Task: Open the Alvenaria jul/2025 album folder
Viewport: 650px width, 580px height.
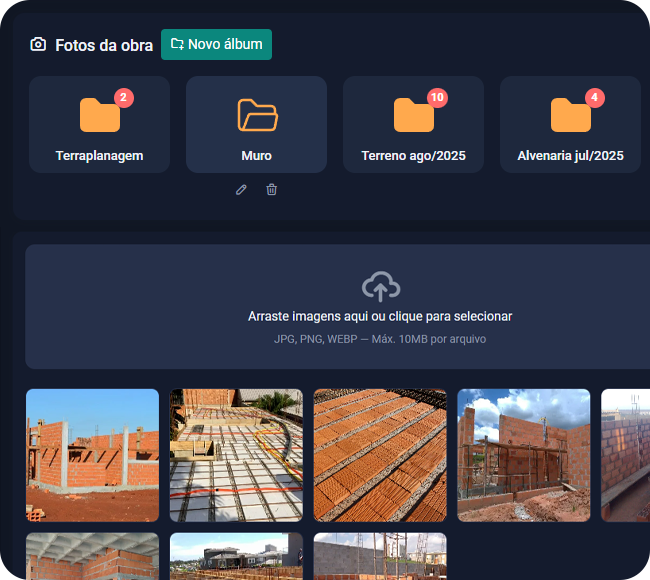Action: pos(570,124)
